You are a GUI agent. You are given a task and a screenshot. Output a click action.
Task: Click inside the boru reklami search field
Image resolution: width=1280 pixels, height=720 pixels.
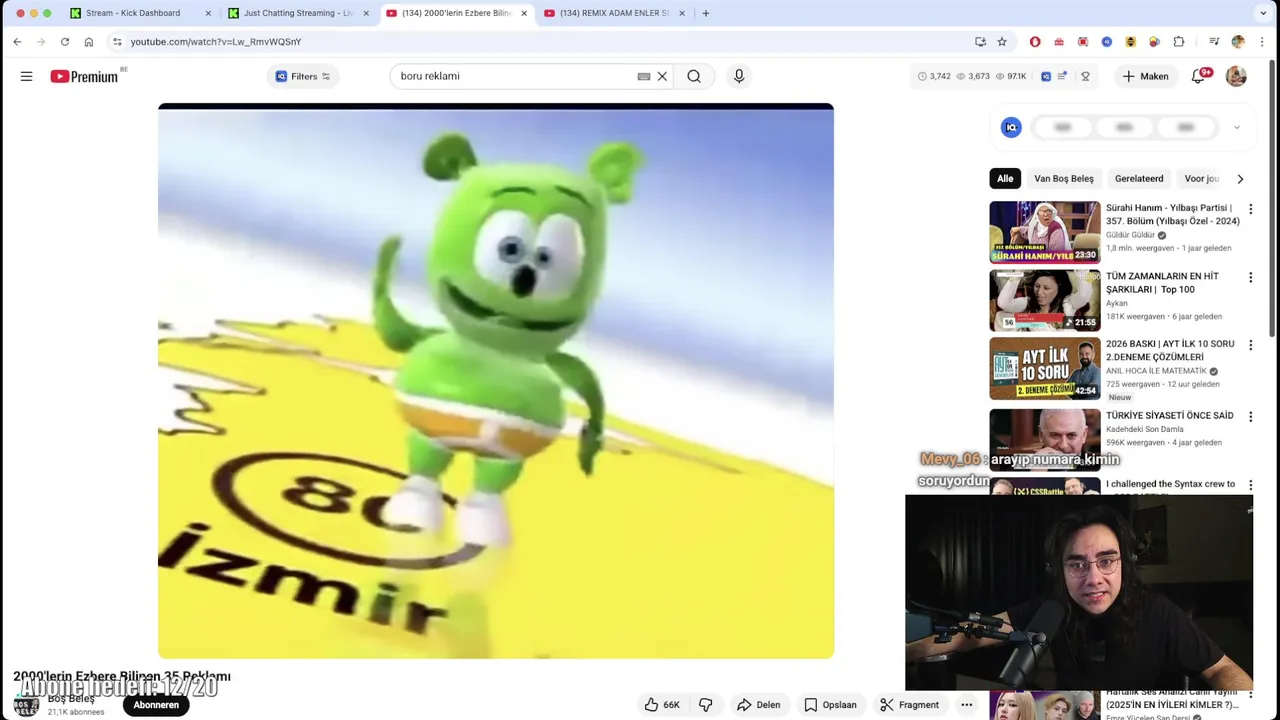[515, 76]
